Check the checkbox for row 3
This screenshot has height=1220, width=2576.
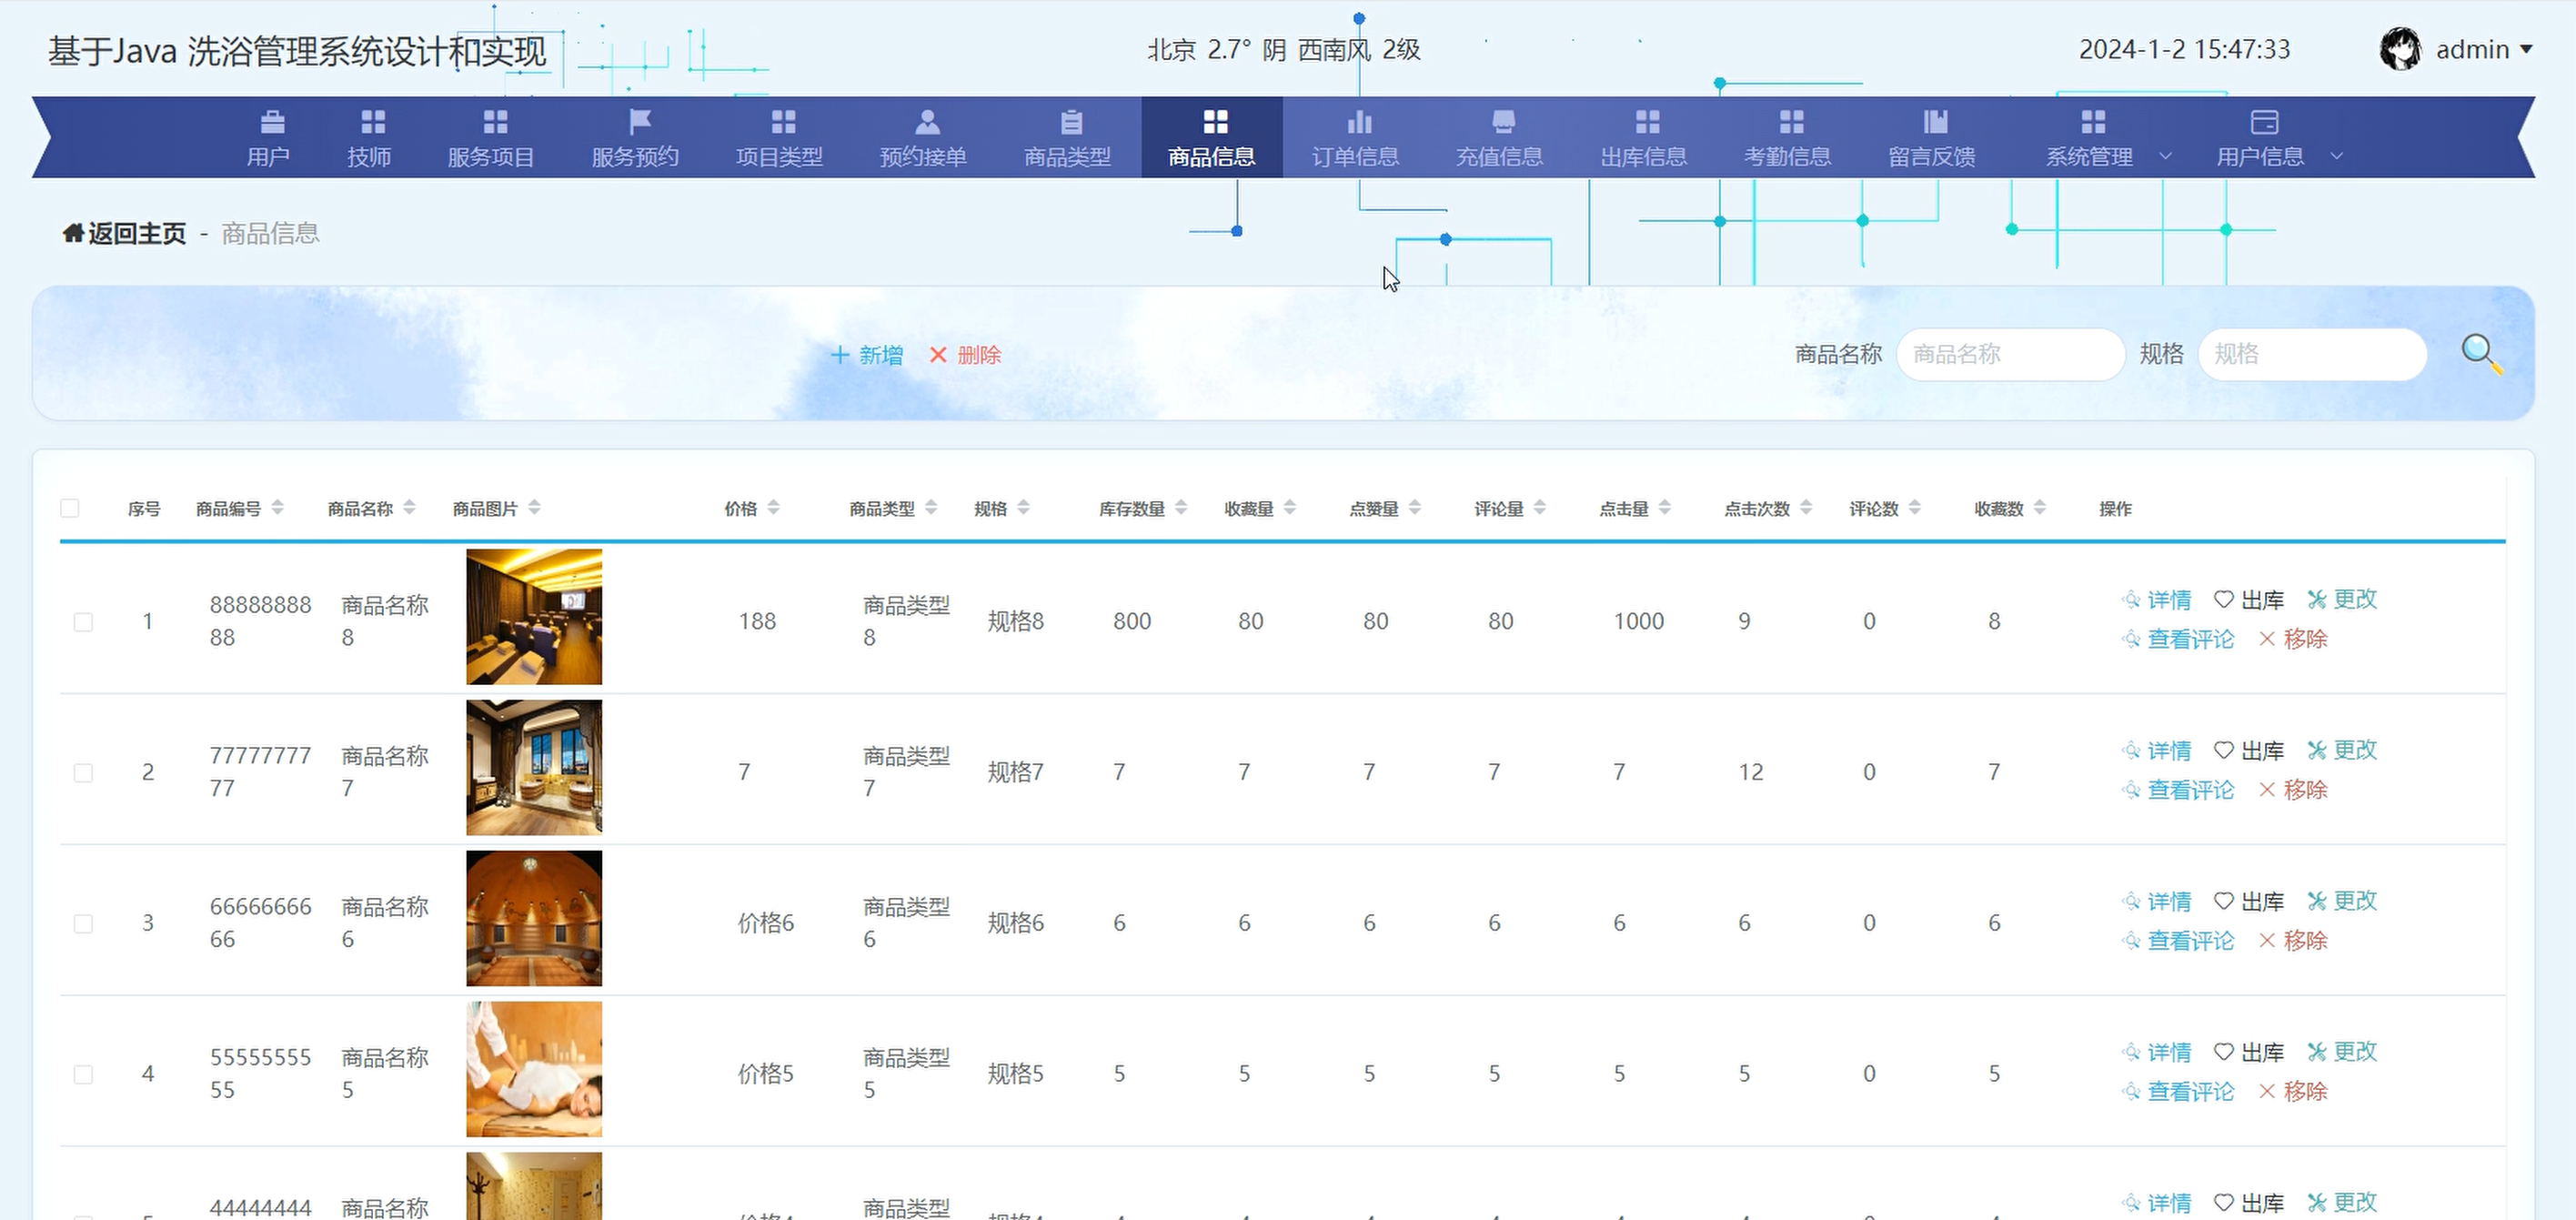pyautogui.click(x=83, y=924)
